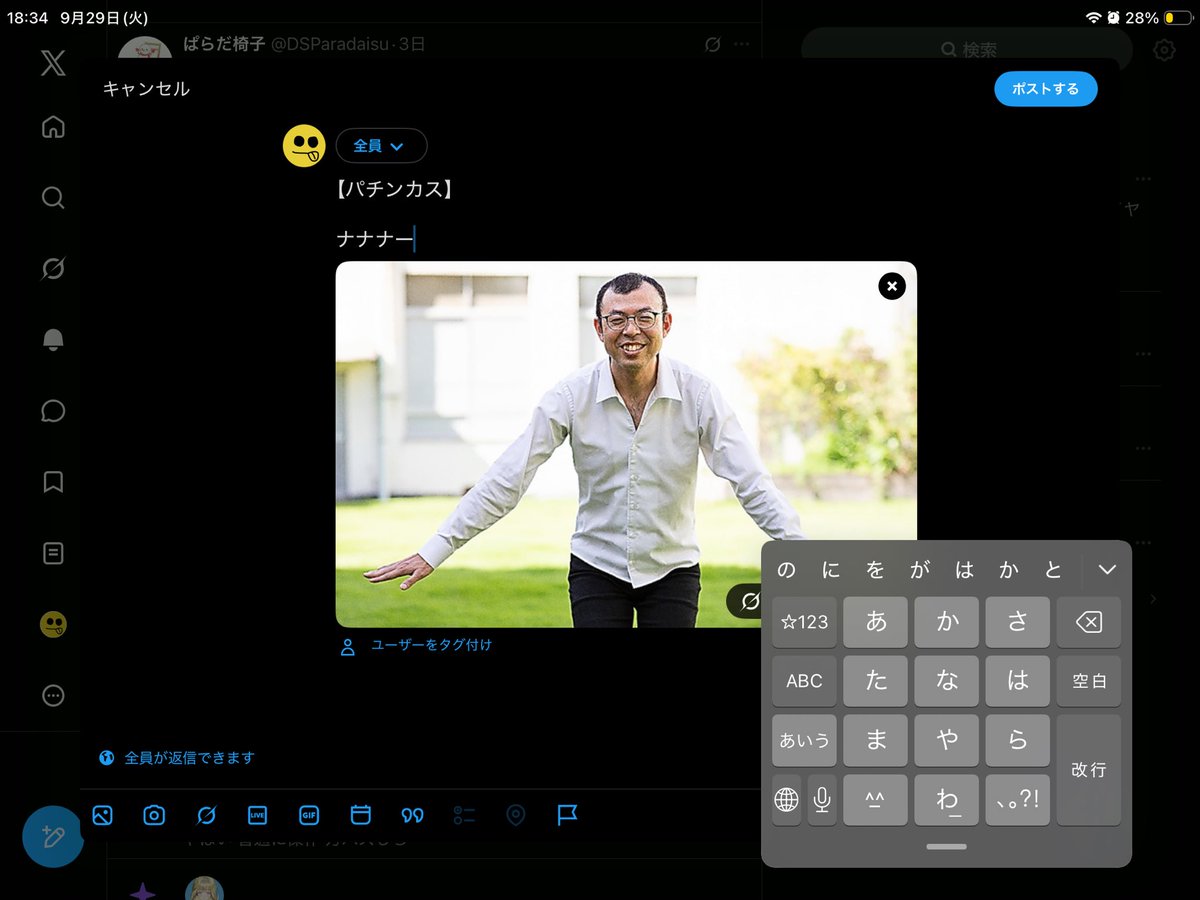Screen dimensions: 1200x900
Task: Tap the punctuation 、。?! key
Action: 1018,799
